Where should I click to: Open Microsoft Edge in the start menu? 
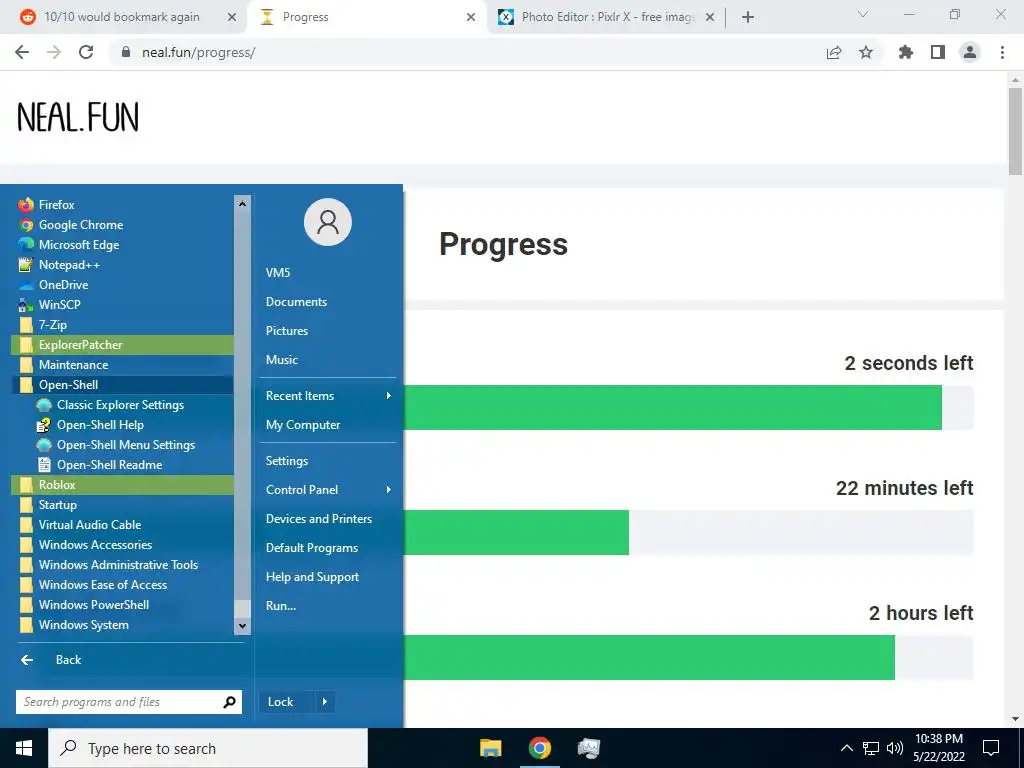point(122,245)
